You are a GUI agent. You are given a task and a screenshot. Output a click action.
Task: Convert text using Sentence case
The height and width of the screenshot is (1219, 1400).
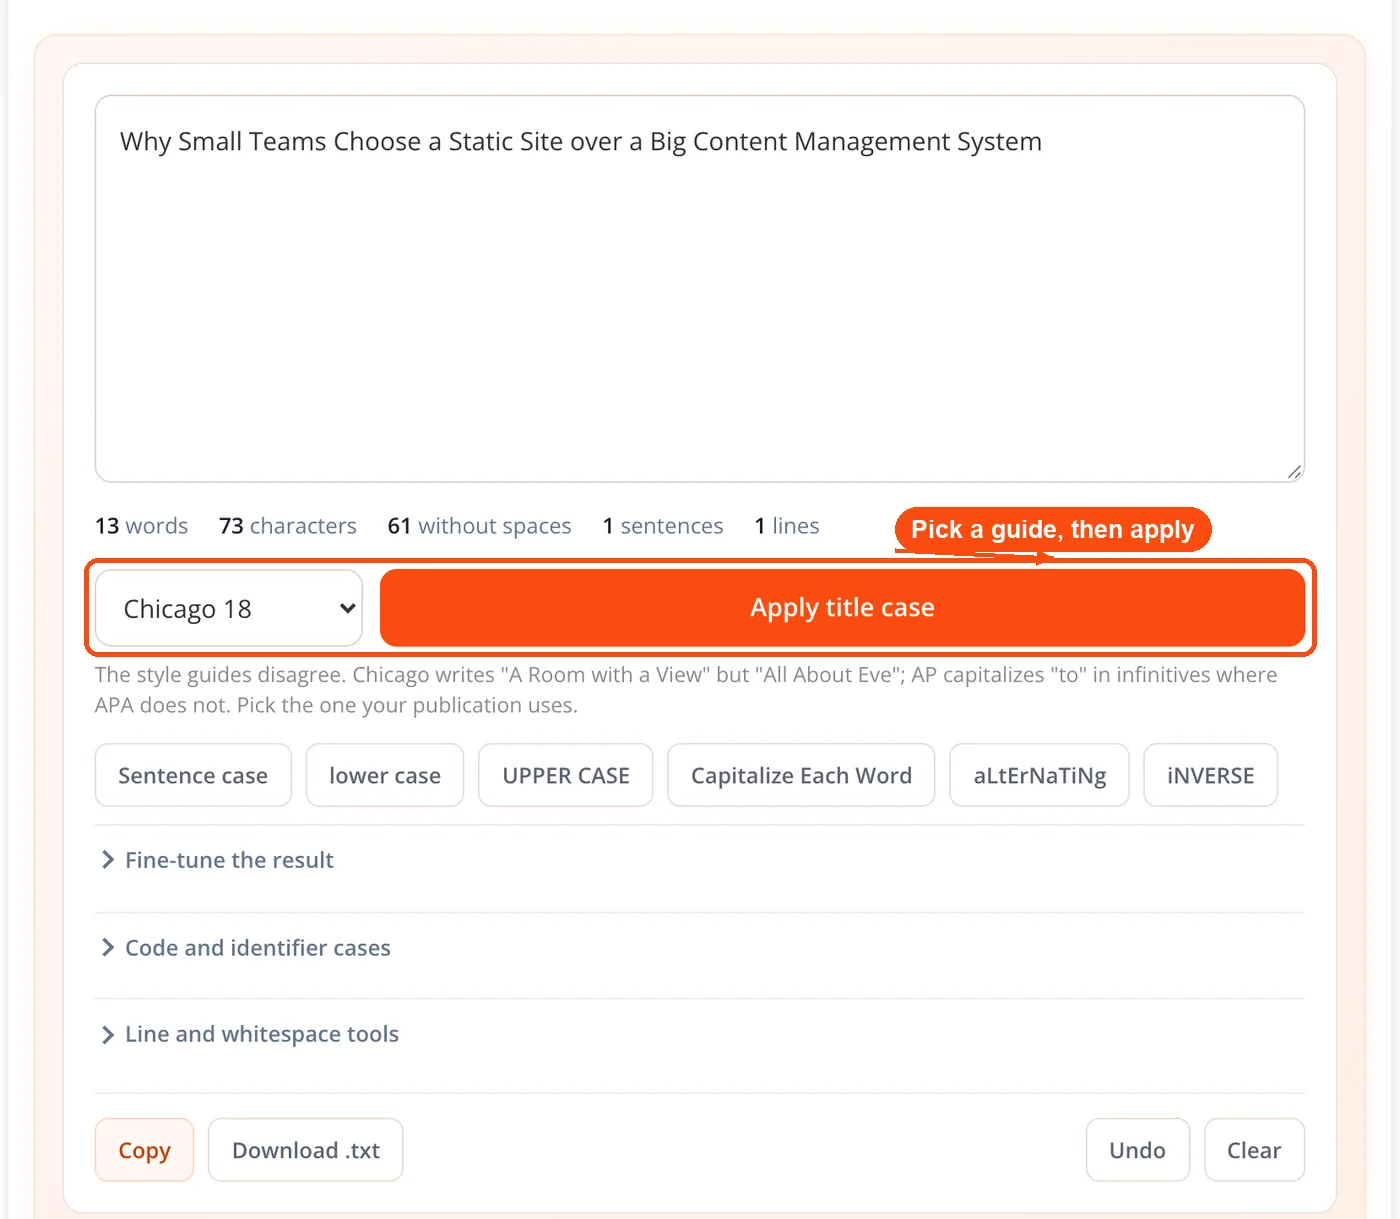pyautogui.click(x=193, y=775)
